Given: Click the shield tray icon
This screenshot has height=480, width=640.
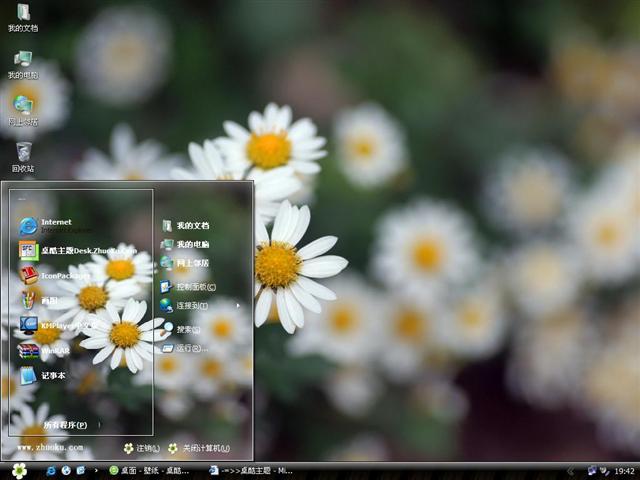Looking at the screenshot, I should point(604,471).
